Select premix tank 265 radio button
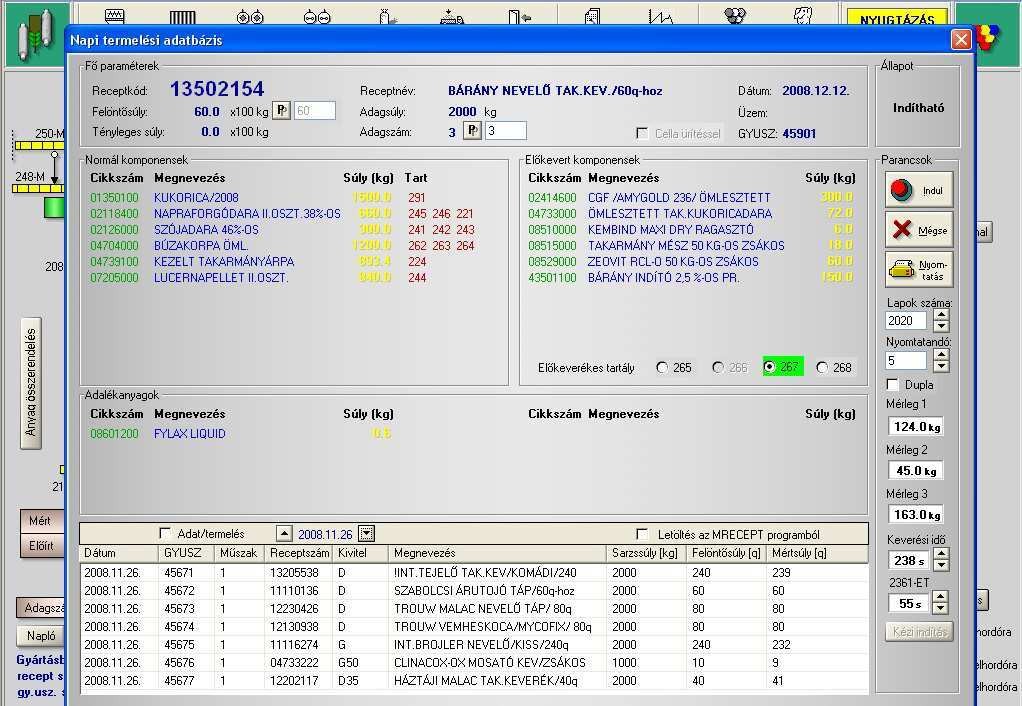This screenshot has height=706, width=1022. pos(662,367)
